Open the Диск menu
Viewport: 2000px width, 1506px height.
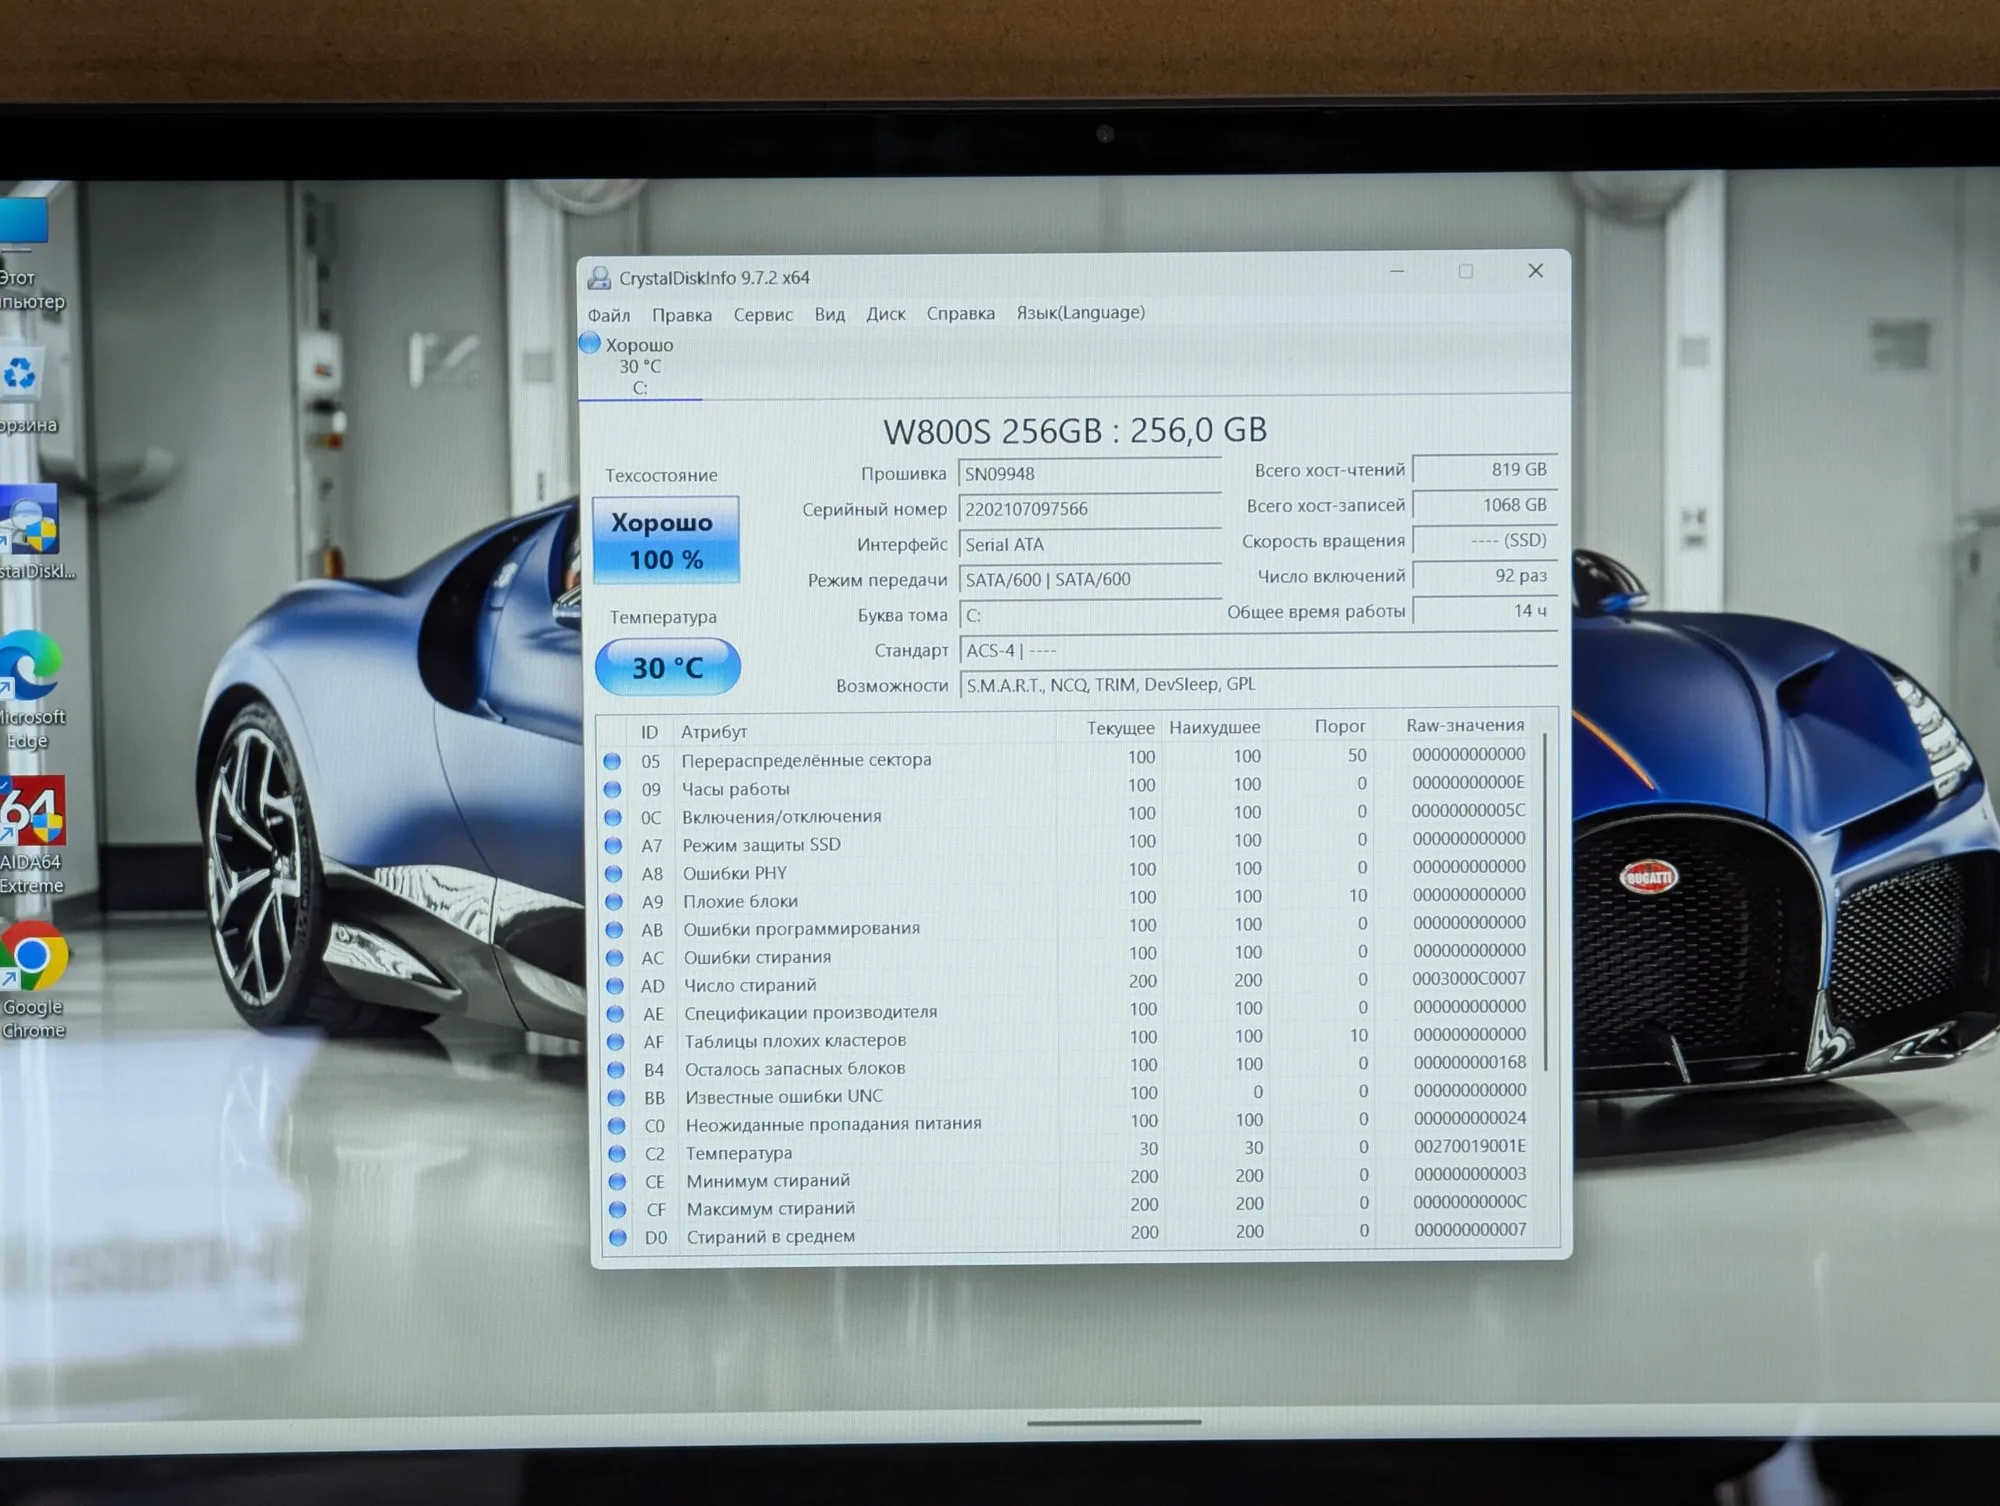[x=885, y=314]
